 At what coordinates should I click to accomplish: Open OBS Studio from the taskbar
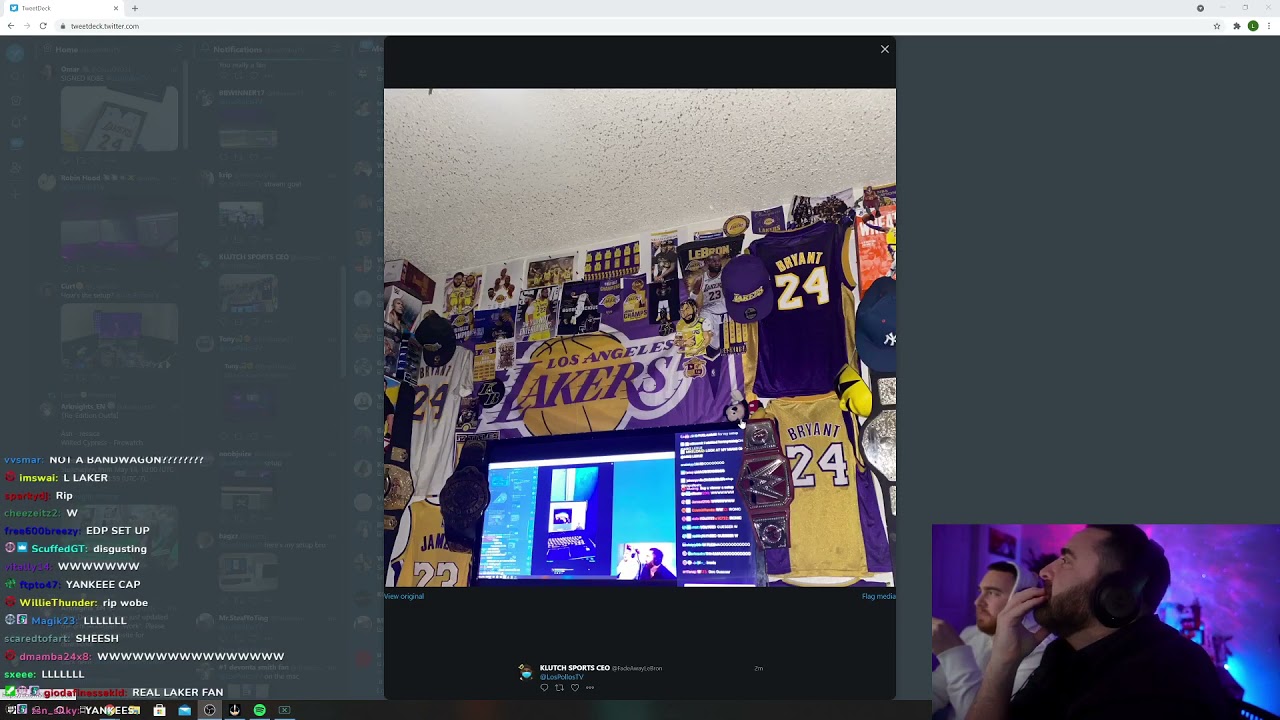tap(209, 710)
